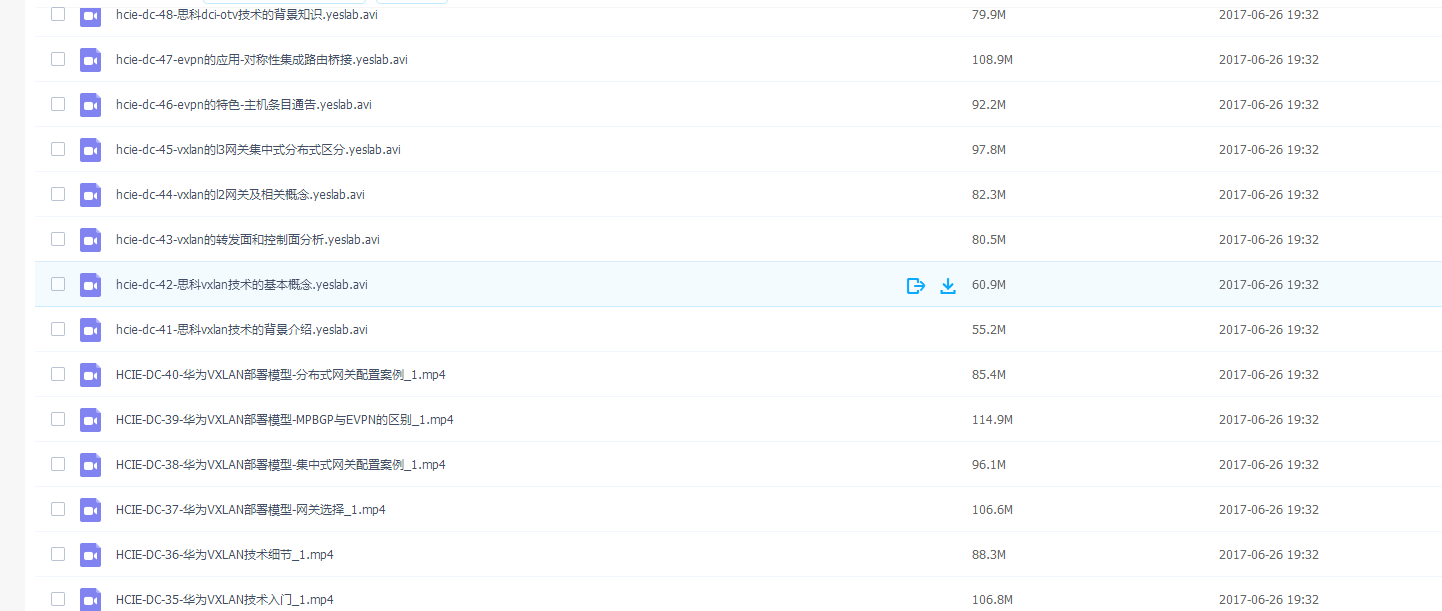Viewport: 1442px width, 611px height.
Task: Open file hcie-dc-45-vxlan的l3网关集中式分布式区分.yeslab.avi
Action: coord(258,150)
